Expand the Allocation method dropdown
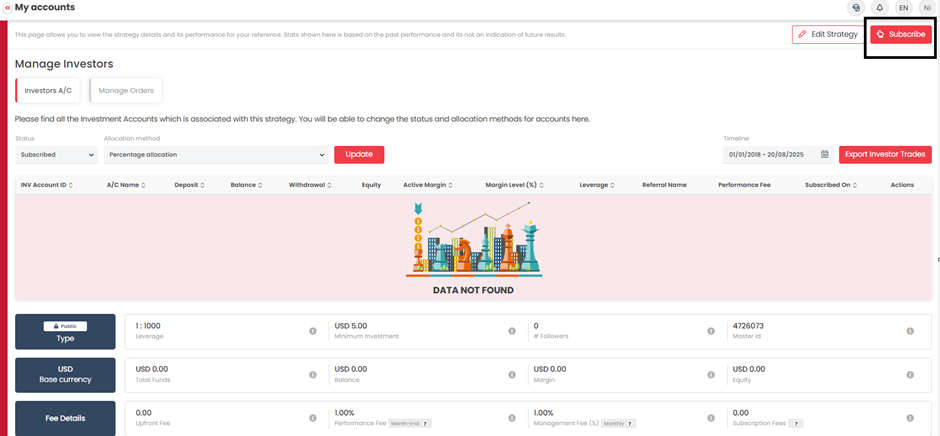The image size is (940, 436). (x=215, y=155)
